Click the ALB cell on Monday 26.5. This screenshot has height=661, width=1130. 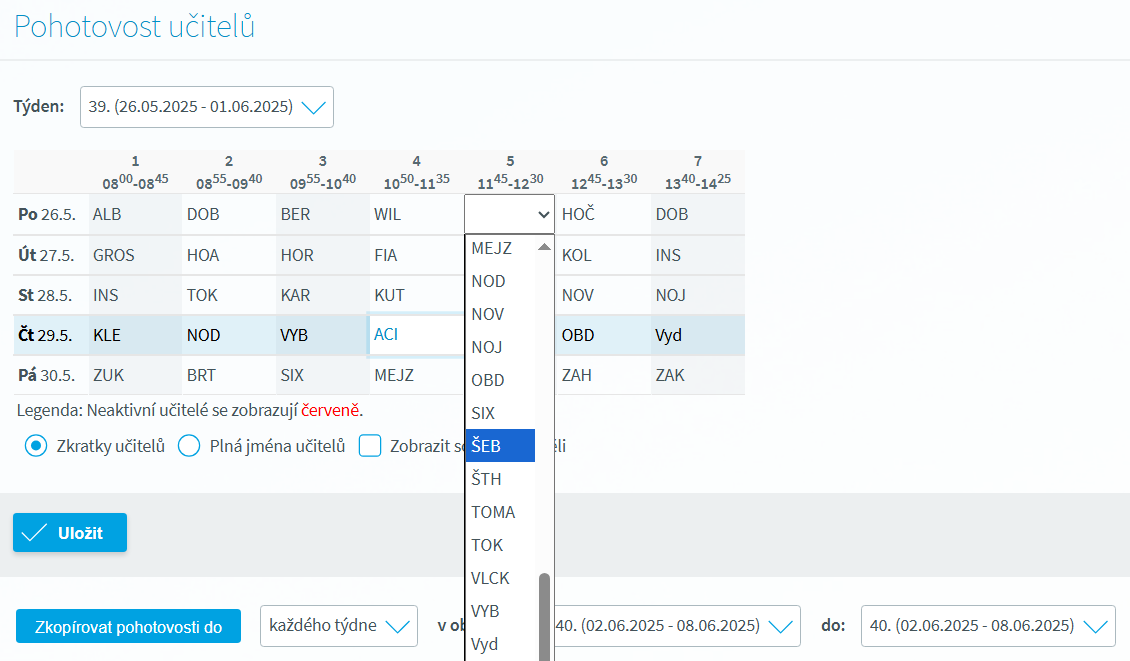click(135, 214)
